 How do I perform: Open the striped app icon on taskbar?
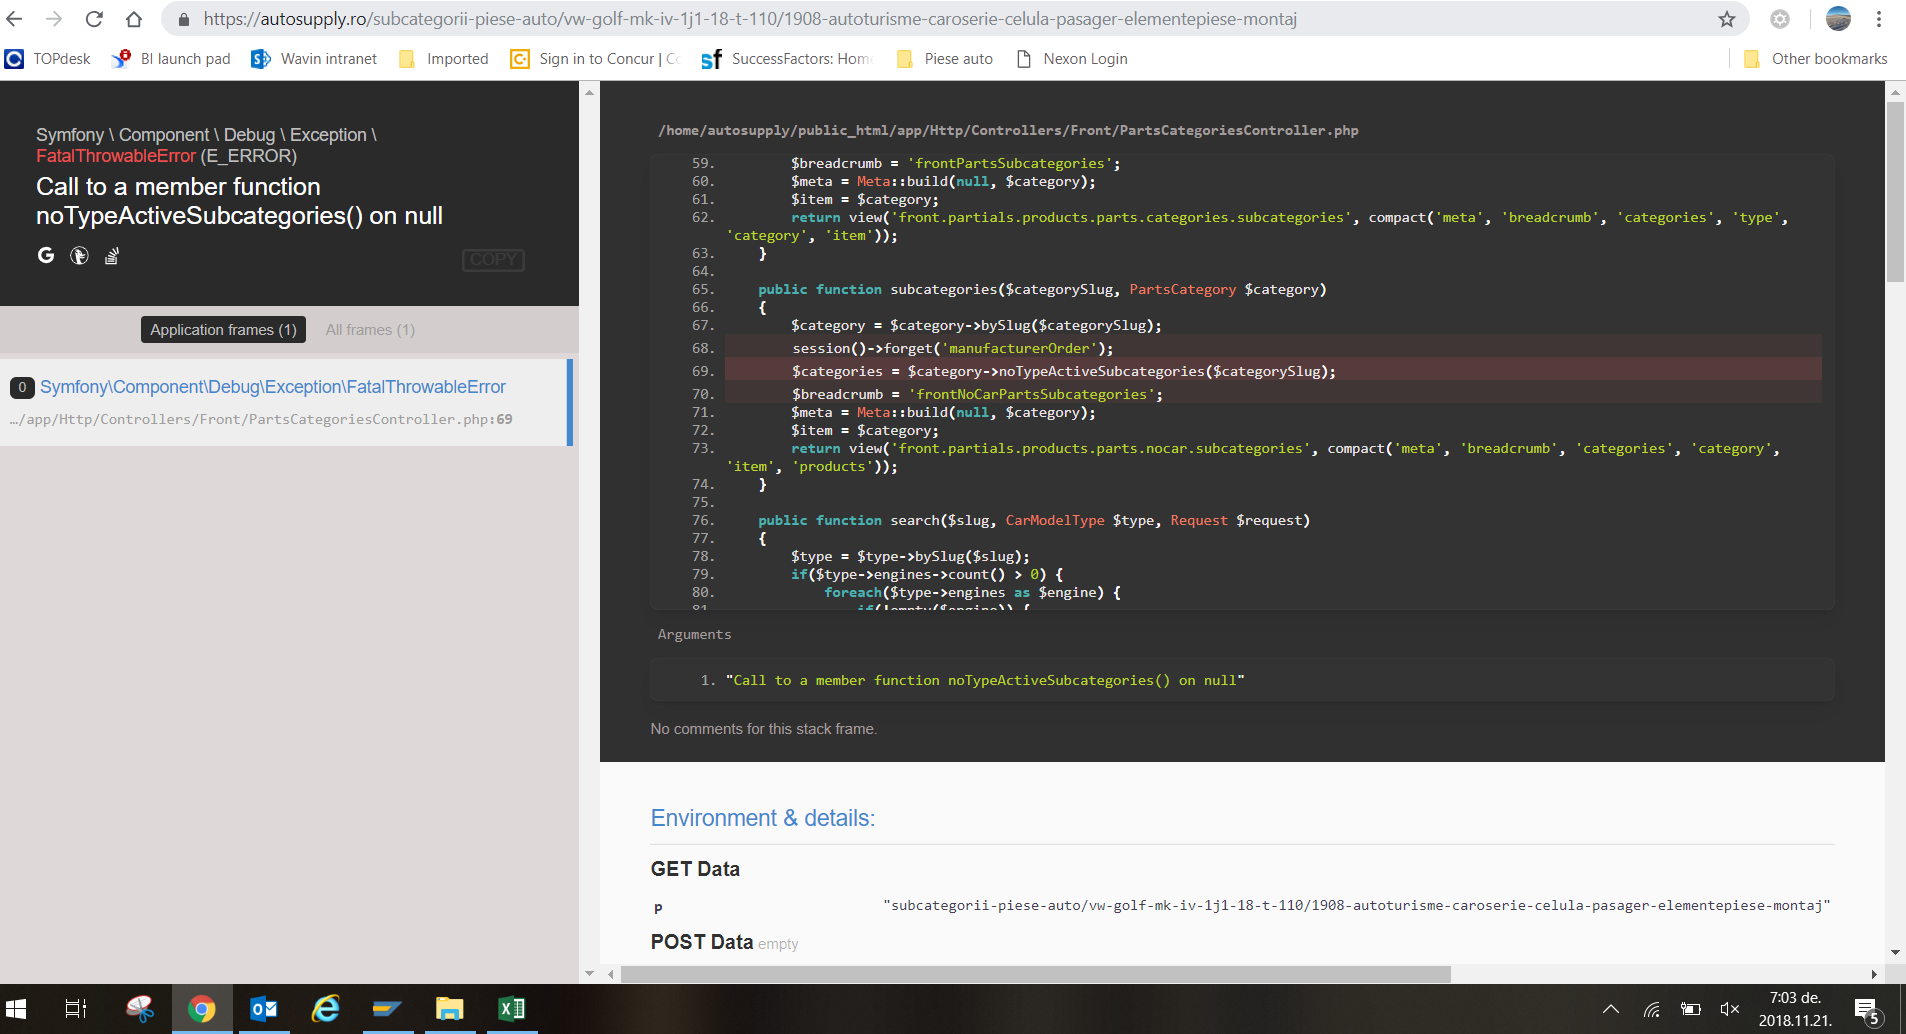click(x=387, y=1009)
